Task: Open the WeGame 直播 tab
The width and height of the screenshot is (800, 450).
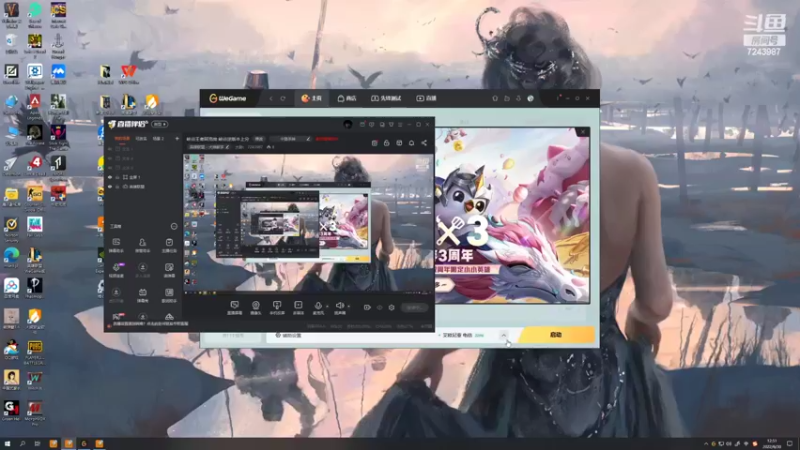Action: (x=426, y=98)
